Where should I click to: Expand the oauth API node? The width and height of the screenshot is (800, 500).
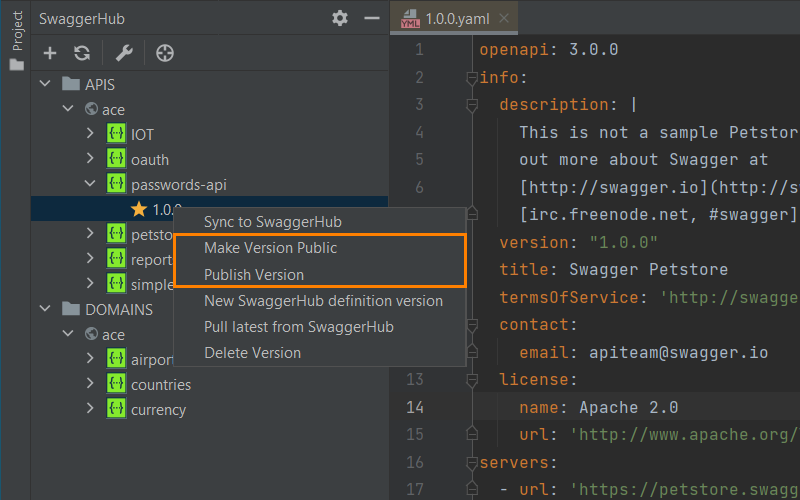click(x=90, y=159)
